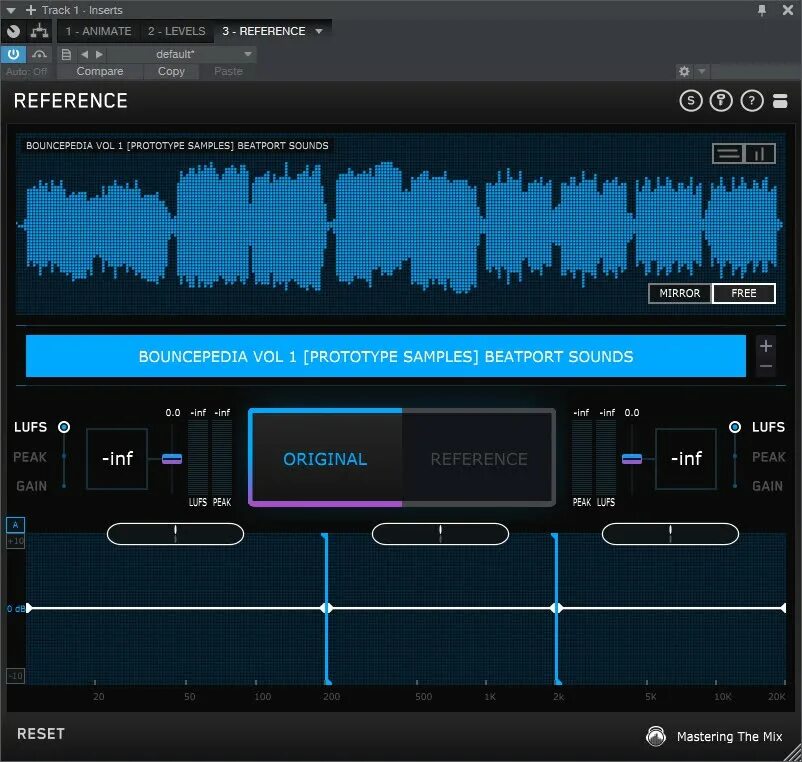
Task: Click the RESET button
Action: pyautogui.click(x=41, y=733)
